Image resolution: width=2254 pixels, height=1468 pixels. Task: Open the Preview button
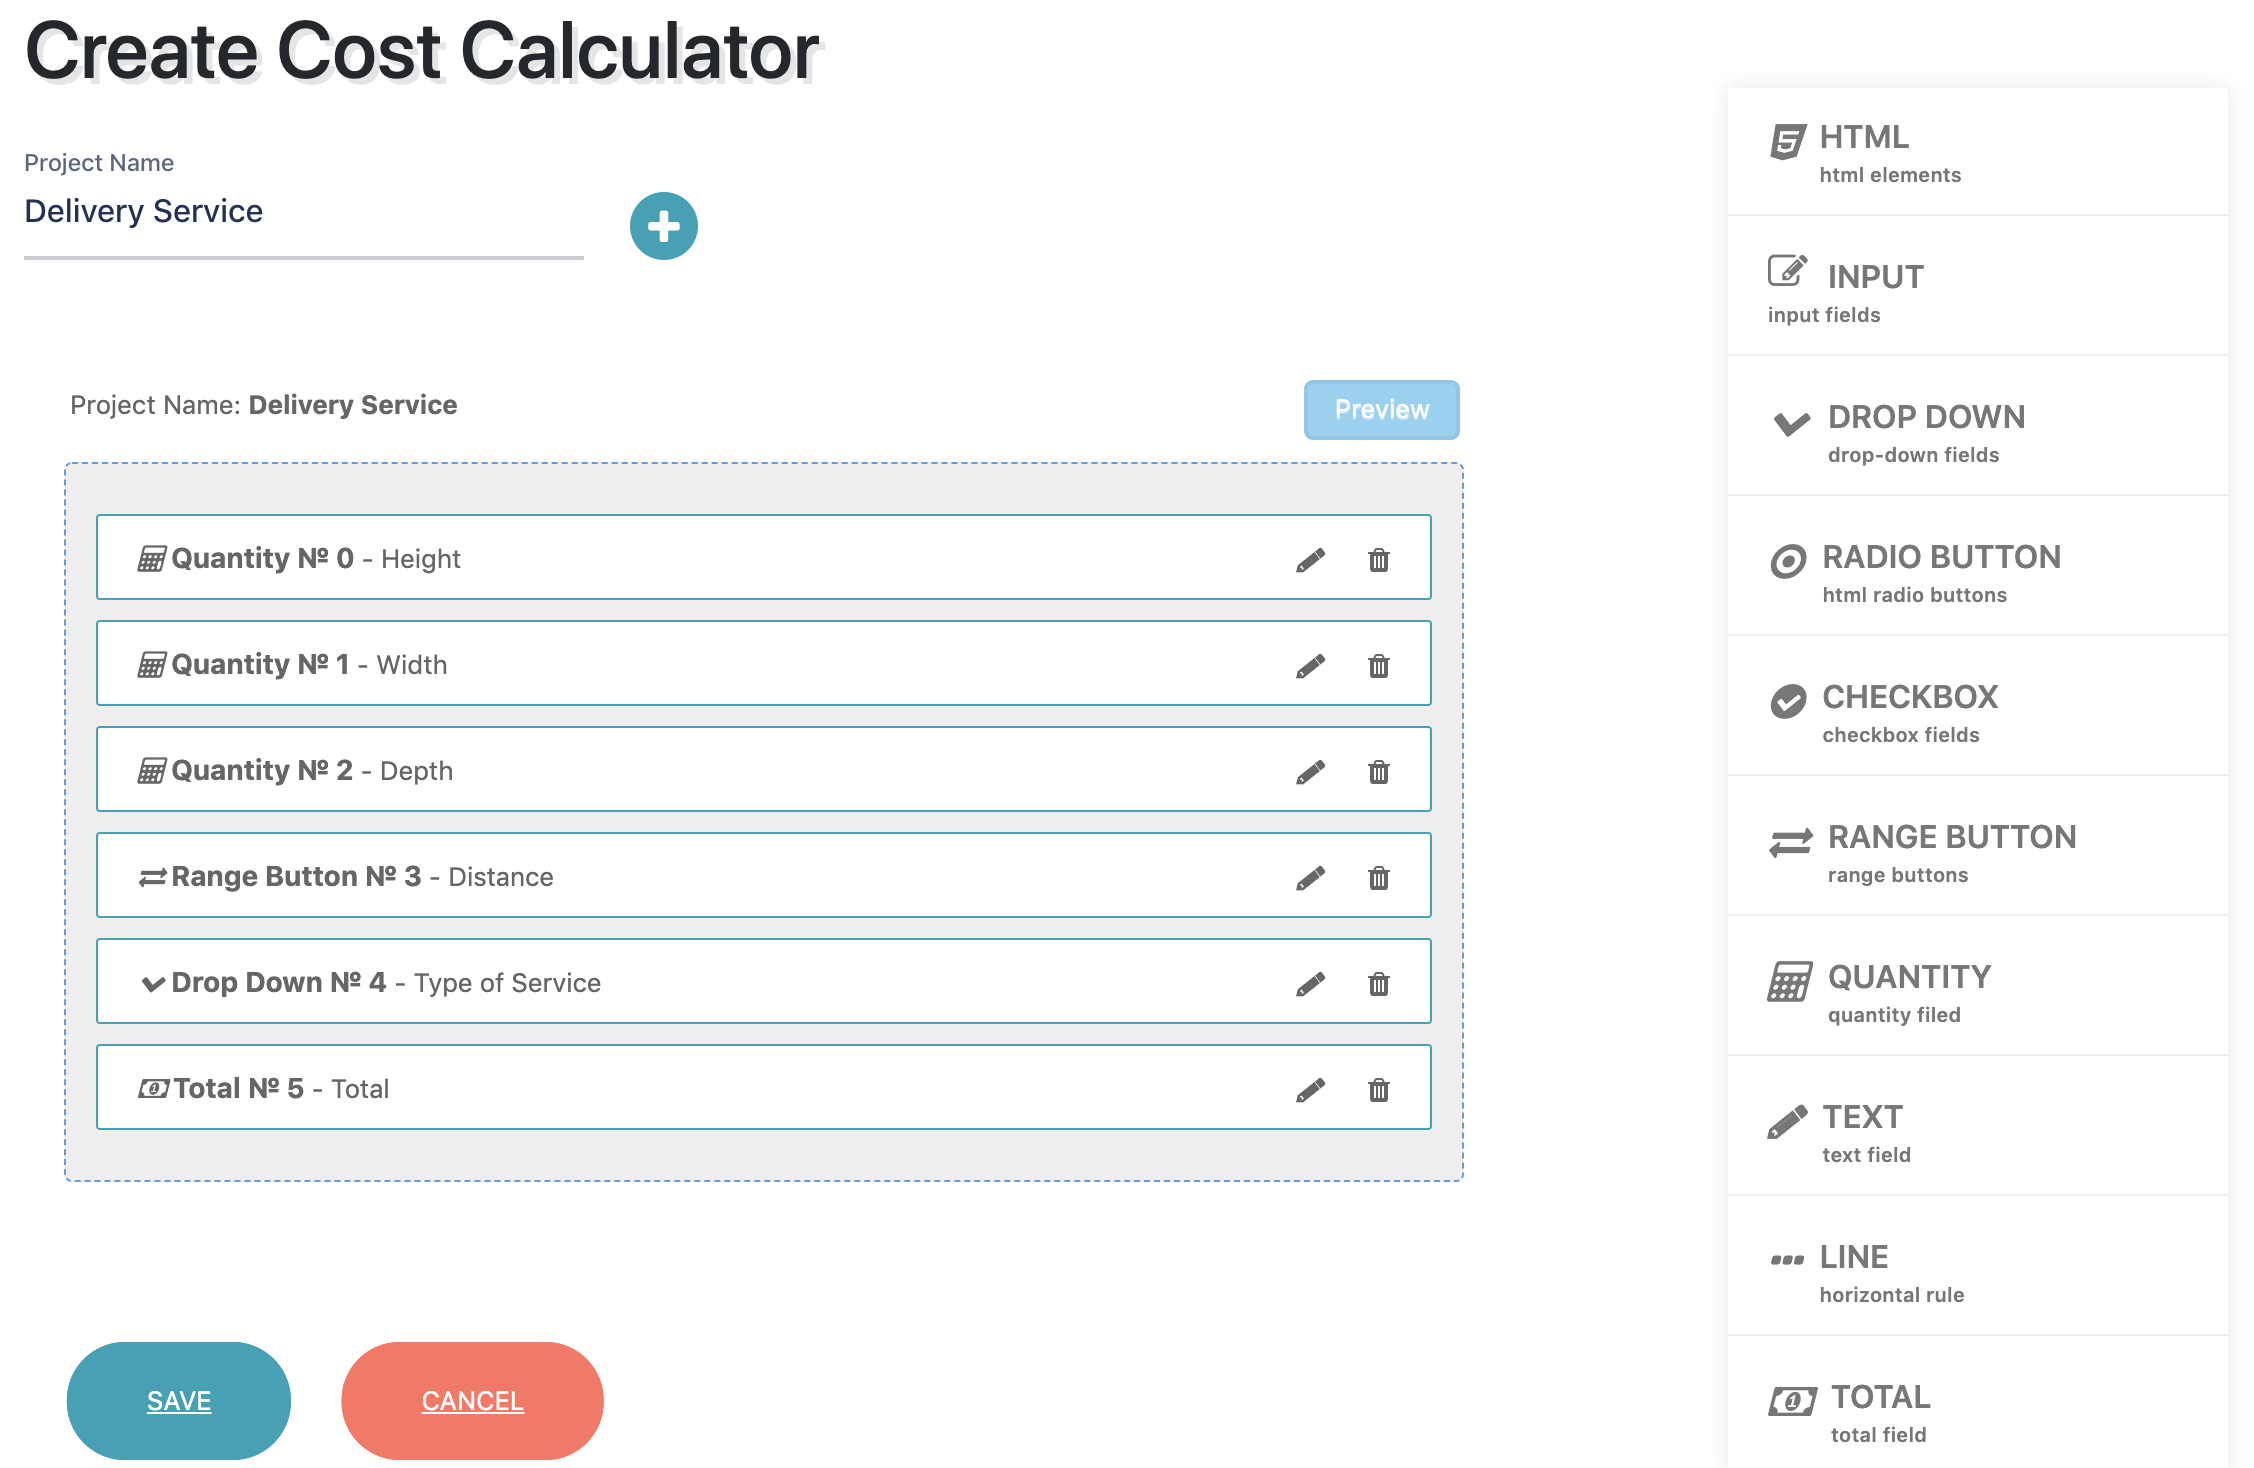click(1381, 410)
